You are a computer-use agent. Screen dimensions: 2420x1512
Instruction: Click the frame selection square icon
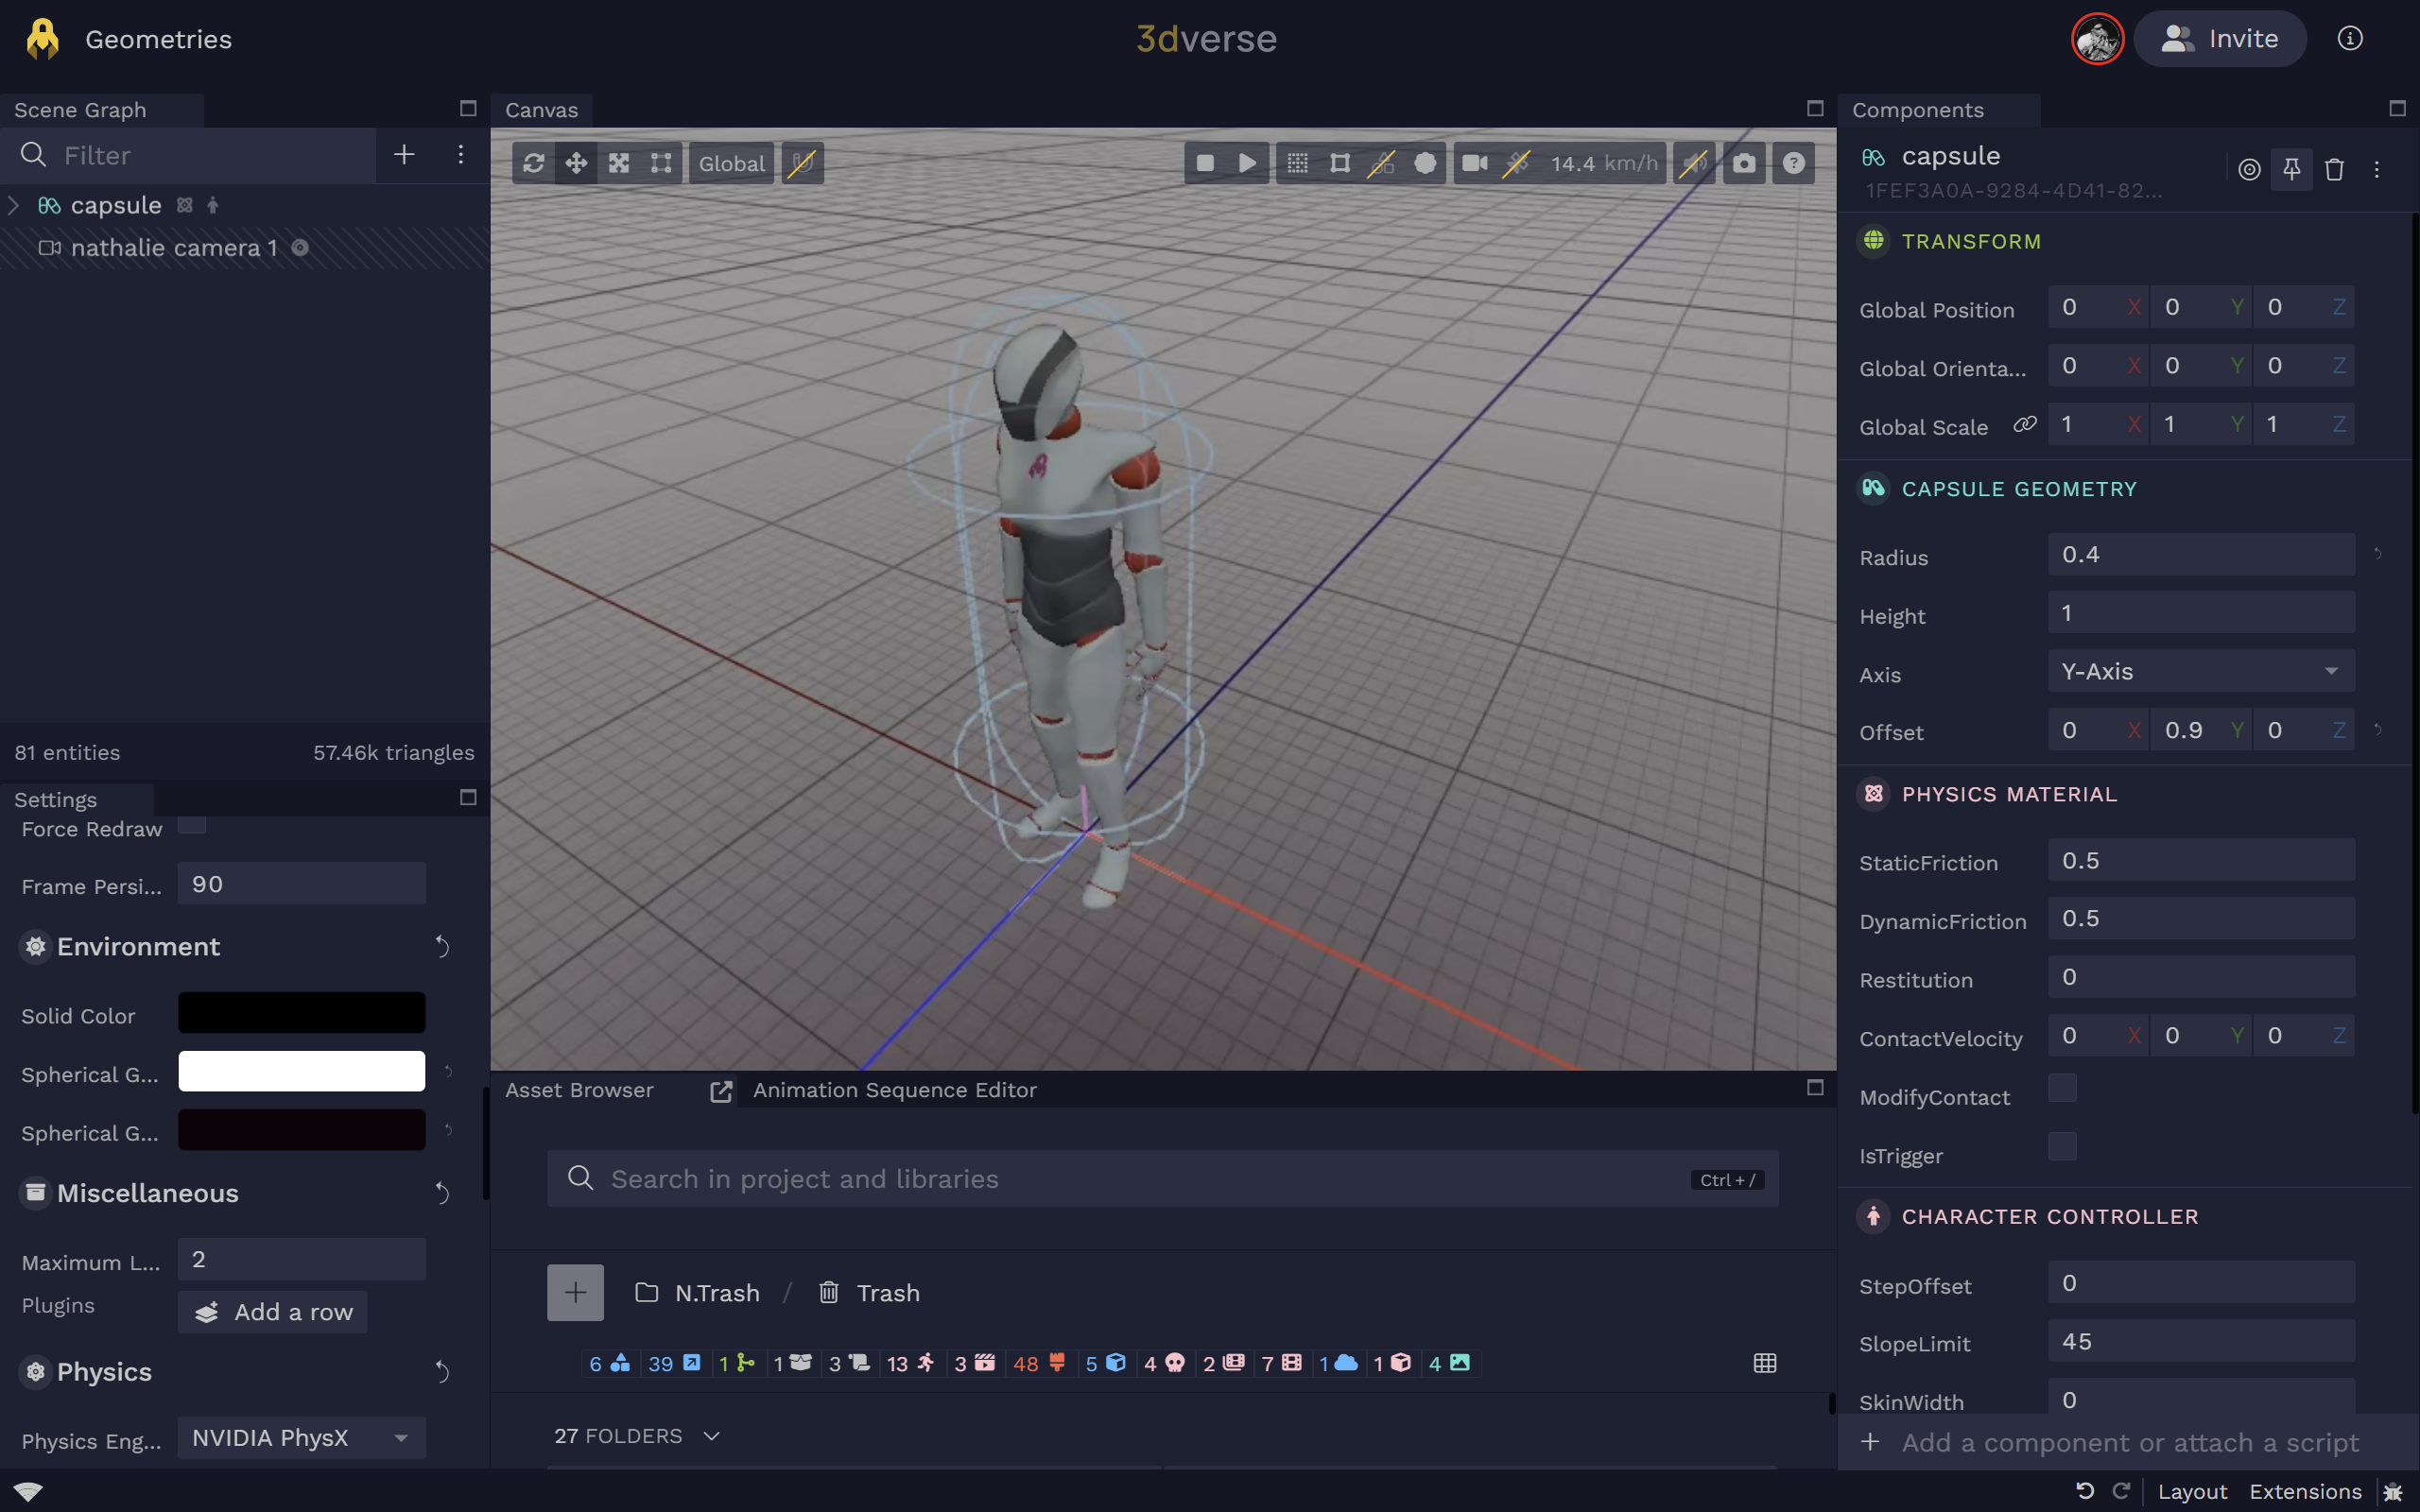coord(1340,163)
